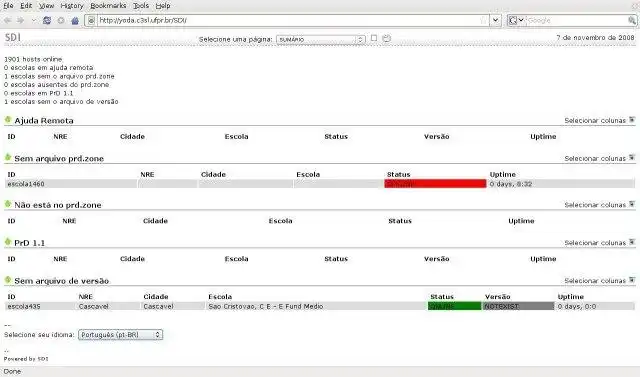Click the magnifier icon in the search box
Viewport: 640px width, 377px height.
pyautogui.click(x=632, y=20)
